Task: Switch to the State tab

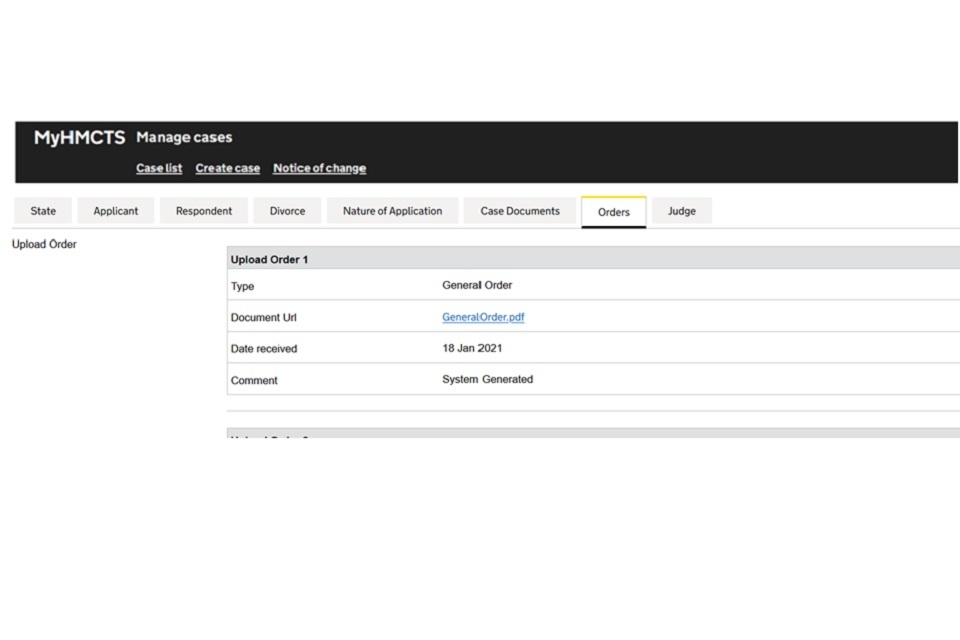Action: 43,211
